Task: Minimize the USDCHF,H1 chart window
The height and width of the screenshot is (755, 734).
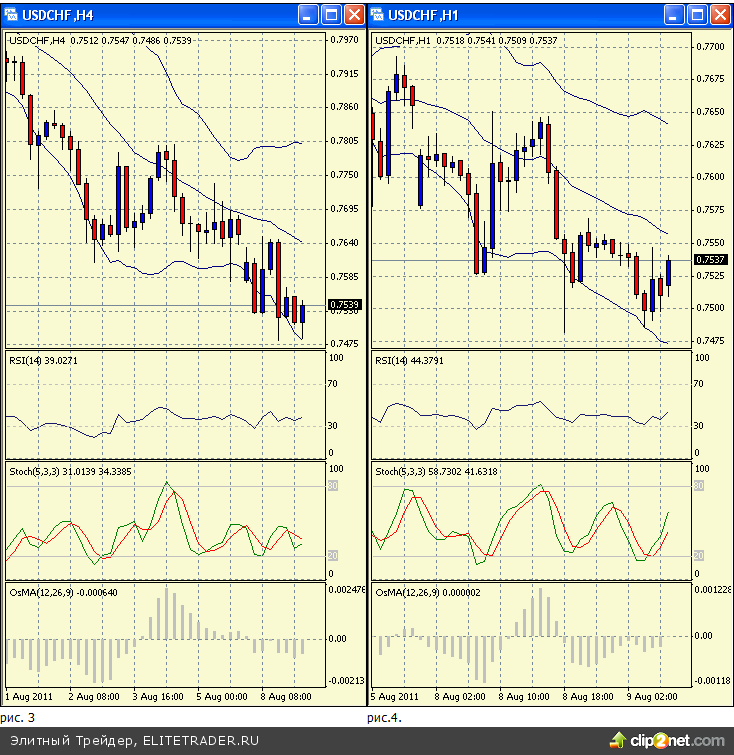Action: [x=674, y=14]
